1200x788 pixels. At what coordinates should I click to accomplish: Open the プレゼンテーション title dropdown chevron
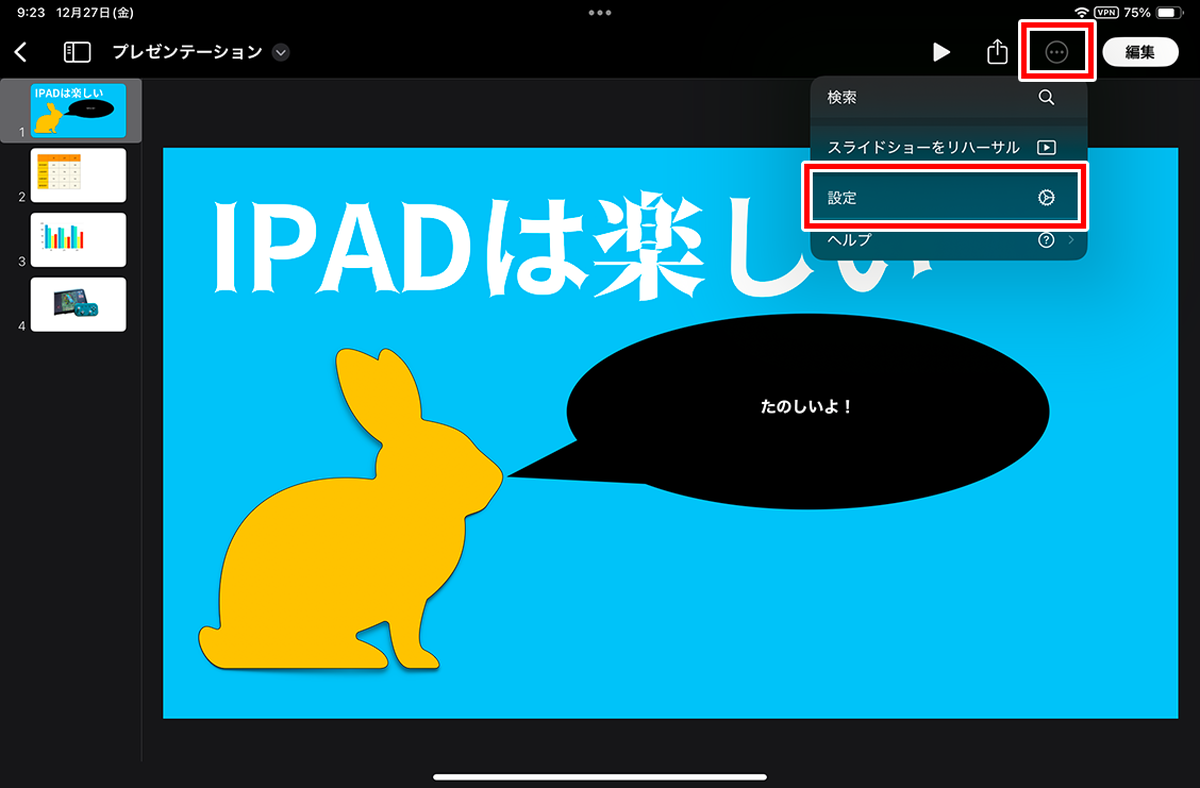click(281, 52)
